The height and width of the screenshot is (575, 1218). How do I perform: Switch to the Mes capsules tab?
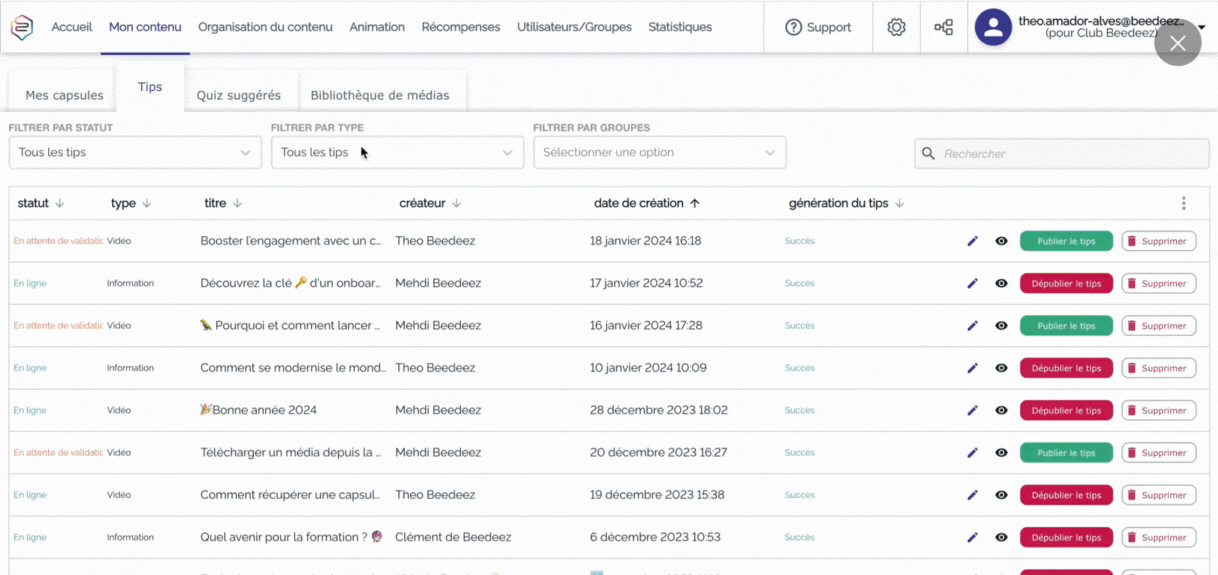pyautogui.click(x=64, y=95)
